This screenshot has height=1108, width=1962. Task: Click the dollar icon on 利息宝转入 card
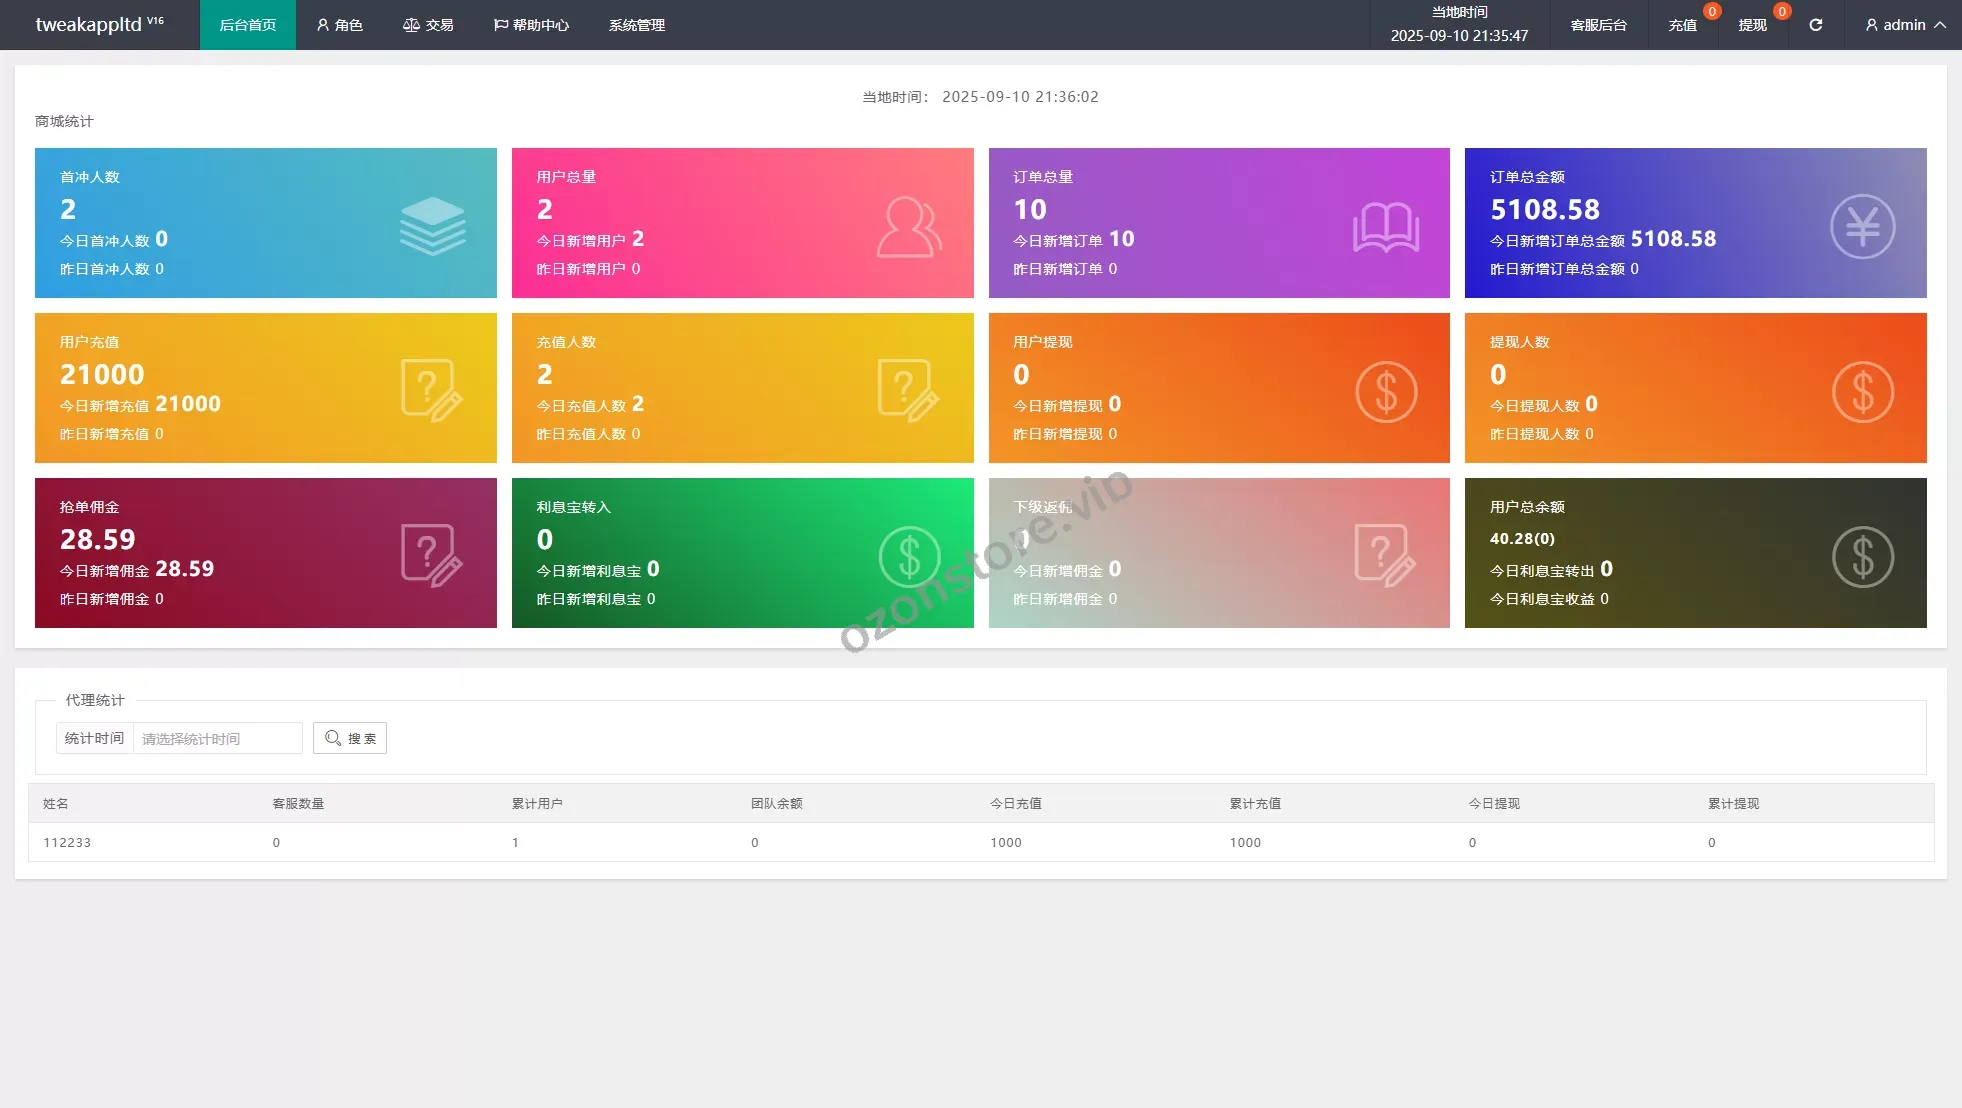point(908,556)
